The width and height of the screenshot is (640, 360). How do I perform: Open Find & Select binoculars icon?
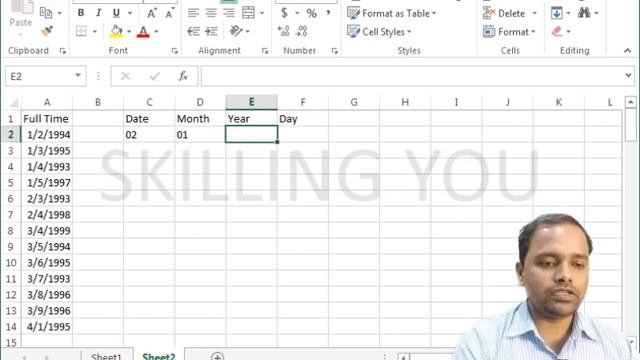click(x=584, y=13)
